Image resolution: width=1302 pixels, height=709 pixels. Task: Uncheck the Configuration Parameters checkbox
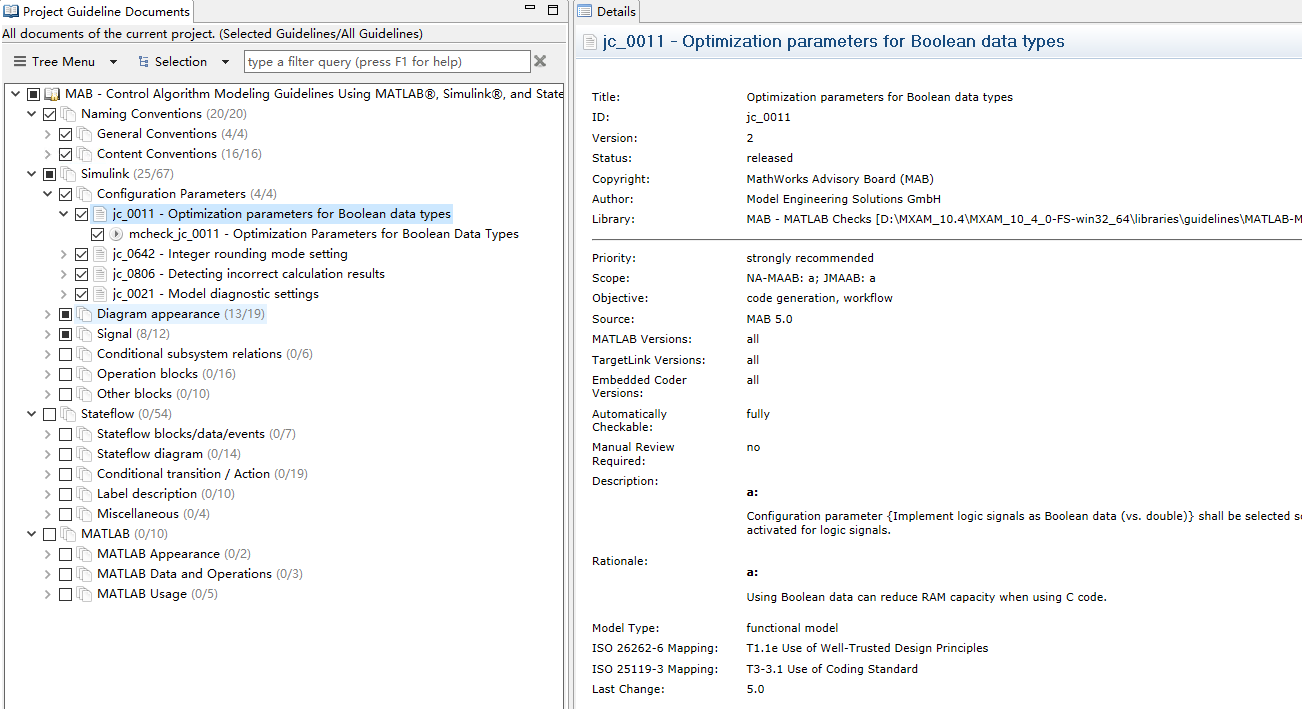(x=66, y=194)
